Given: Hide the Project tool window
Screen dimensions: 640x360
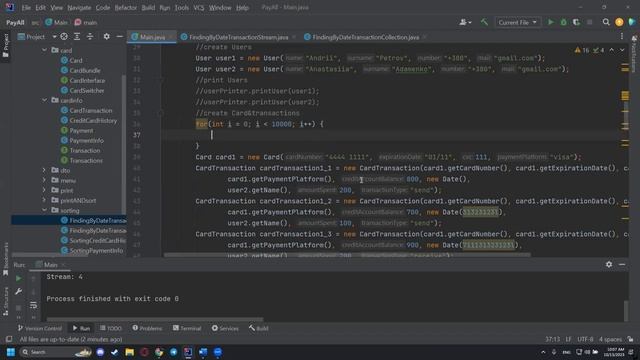Looking at the screenshot, I should point(120,37).
